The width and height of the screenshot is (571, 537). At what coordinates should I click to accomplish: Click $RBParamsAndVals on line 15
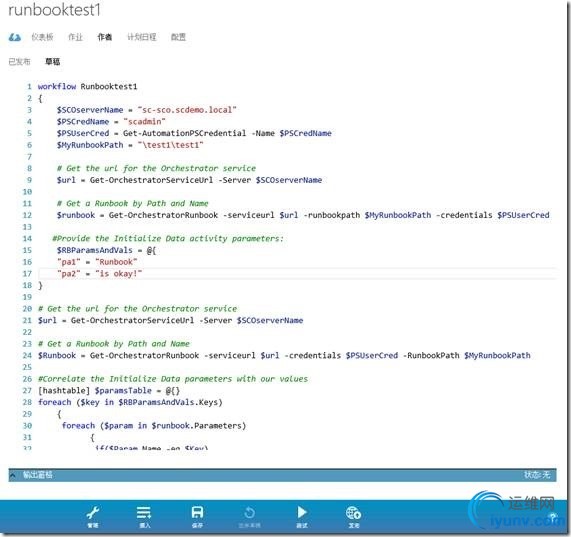[x=95, y=250]
